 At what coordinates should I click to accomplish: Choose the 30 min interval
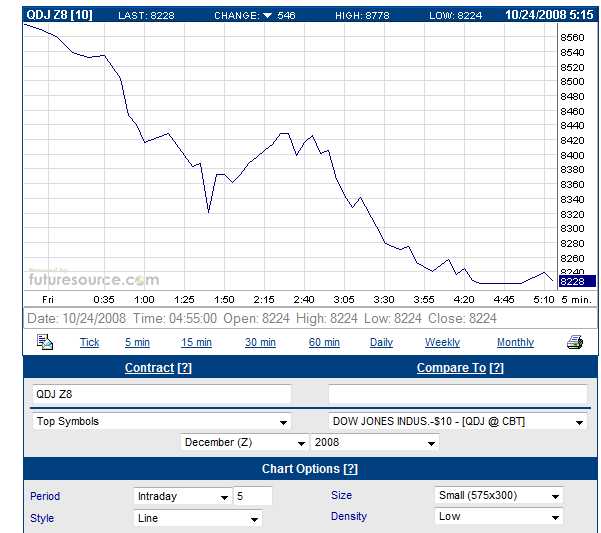260,342
